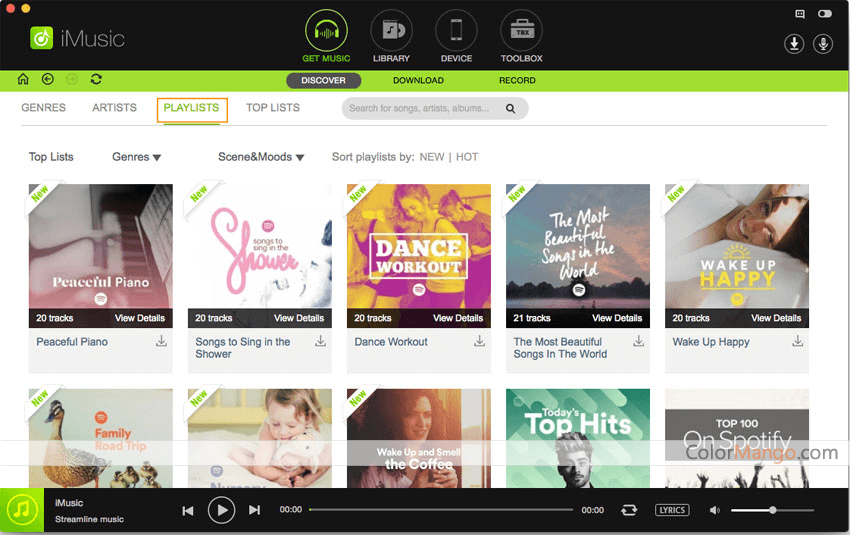Open the Today's Top Hits cover
Viewport: 850px width, 535px height.
pos(578,438)
